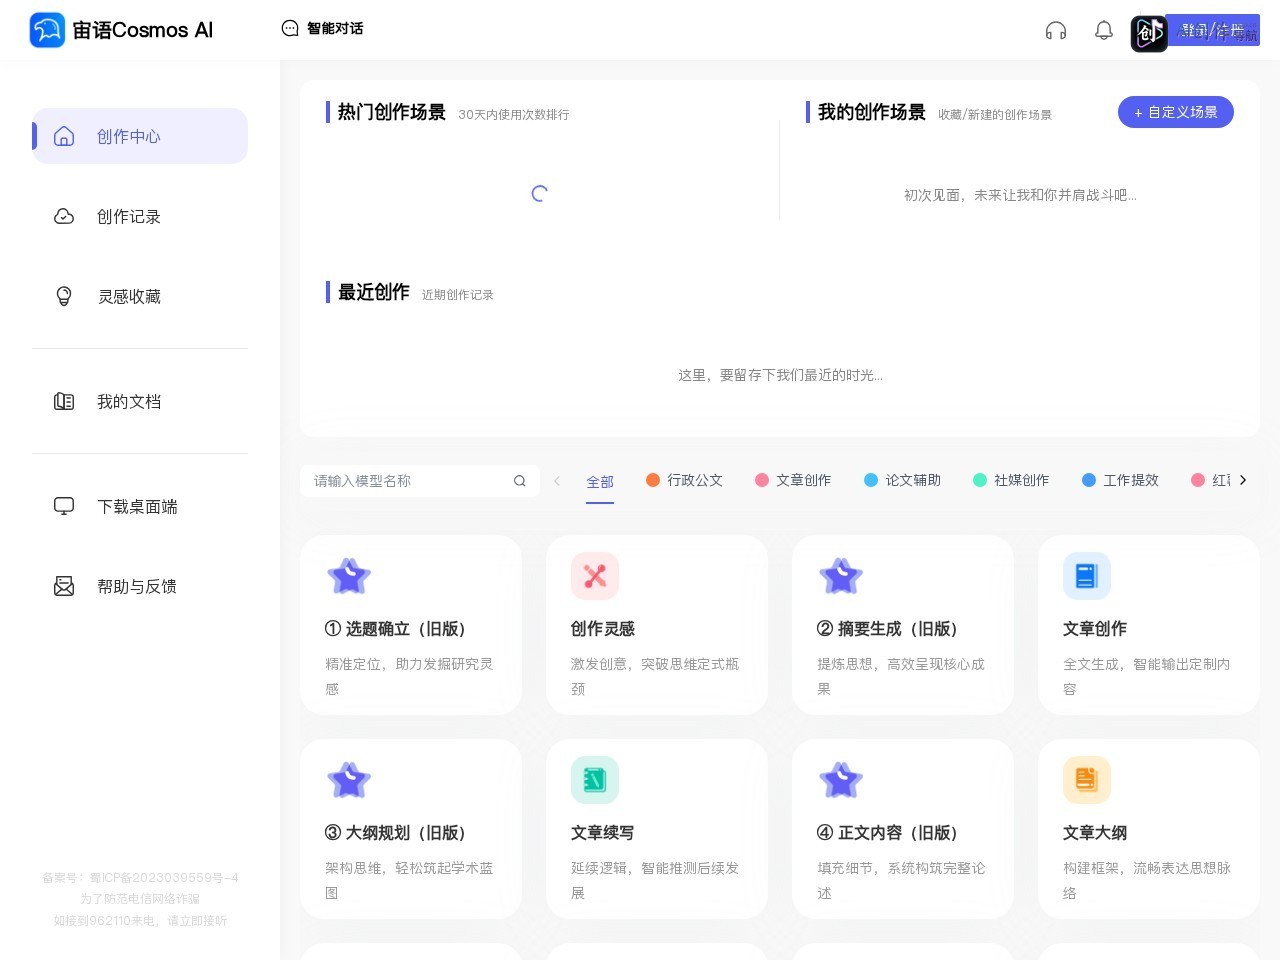Open the 智能对话 chat tab

pos(322,29)
